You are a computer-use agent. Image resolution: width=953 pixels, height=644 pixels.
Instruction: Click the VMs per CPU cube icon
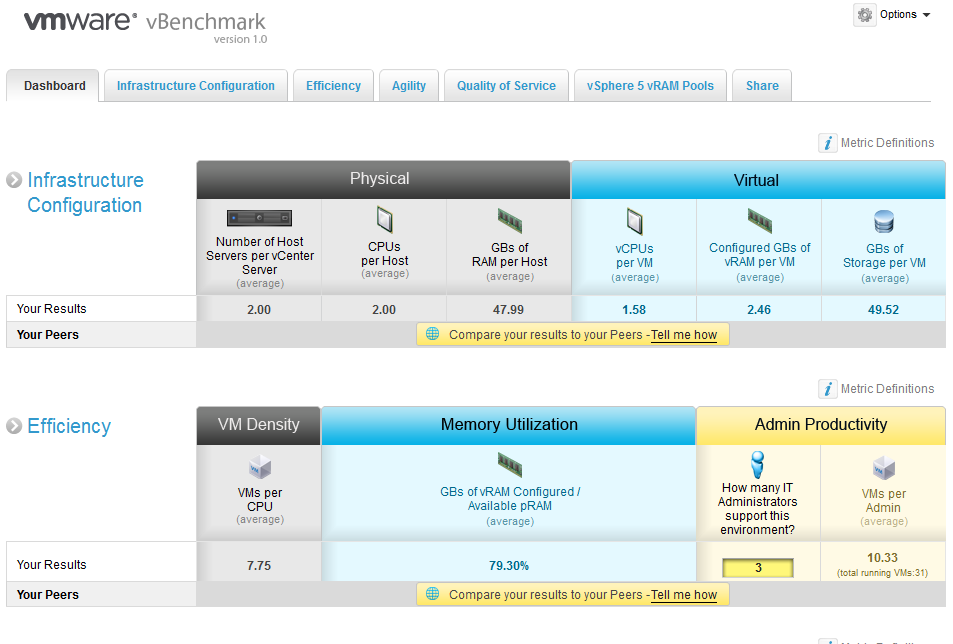[260, 467]
